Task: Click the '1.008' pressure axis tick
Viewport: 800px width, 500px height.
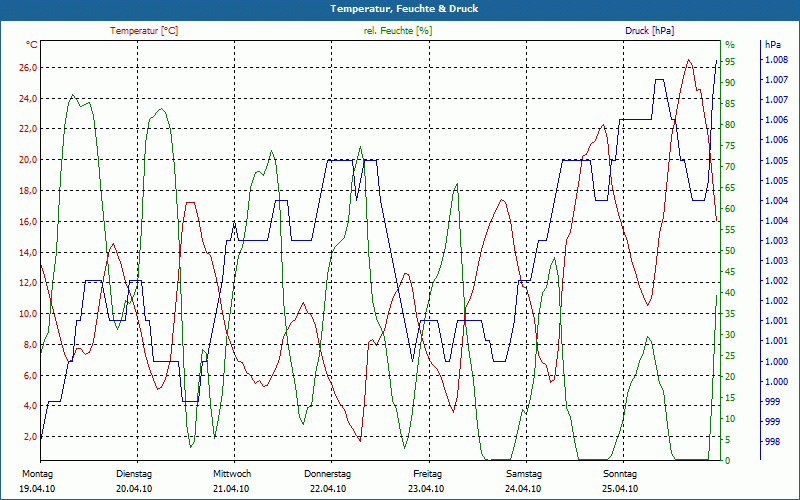Action: [776, 60]
